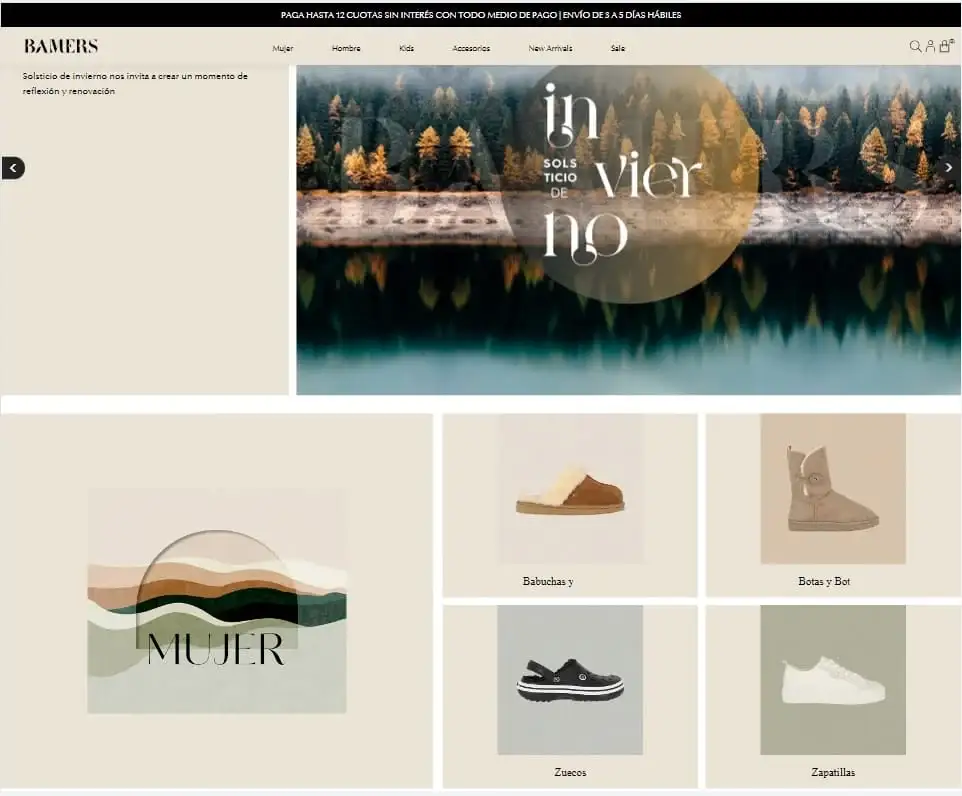This screenshot has width=962, height=796.
Task: Click the BAMERS logo
Action: click(x=61, y=46)
